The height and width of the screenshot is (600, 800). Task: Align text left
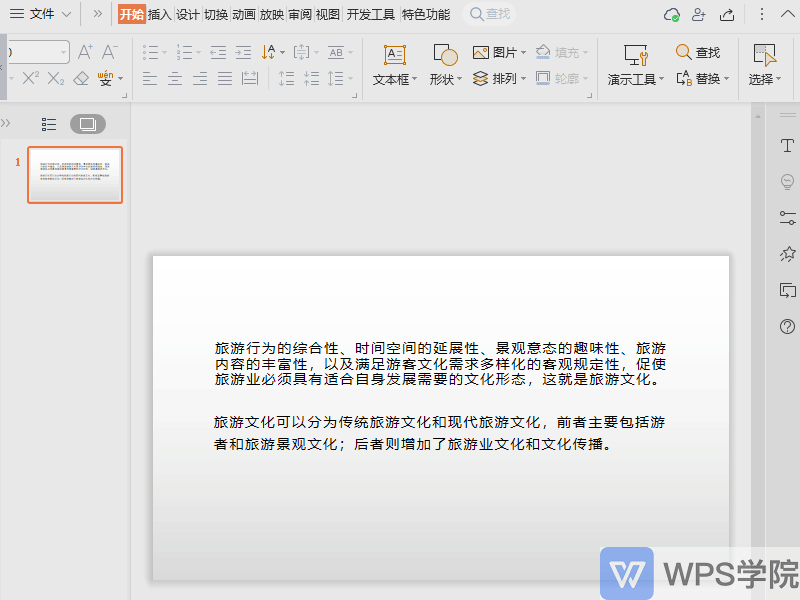149,79
